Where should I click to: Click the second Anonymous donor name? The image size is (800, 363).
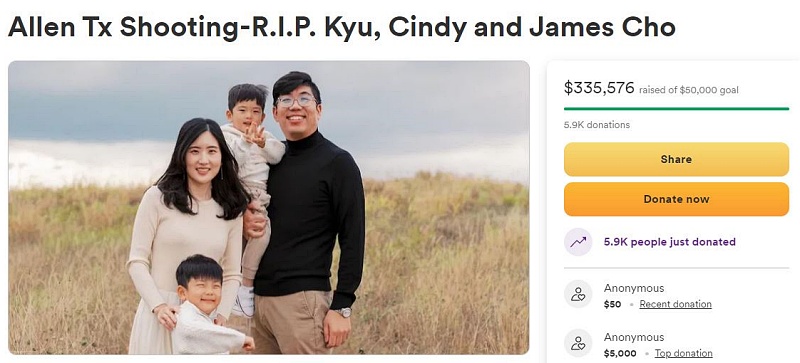pyautogui.click(x=634, y=337)
